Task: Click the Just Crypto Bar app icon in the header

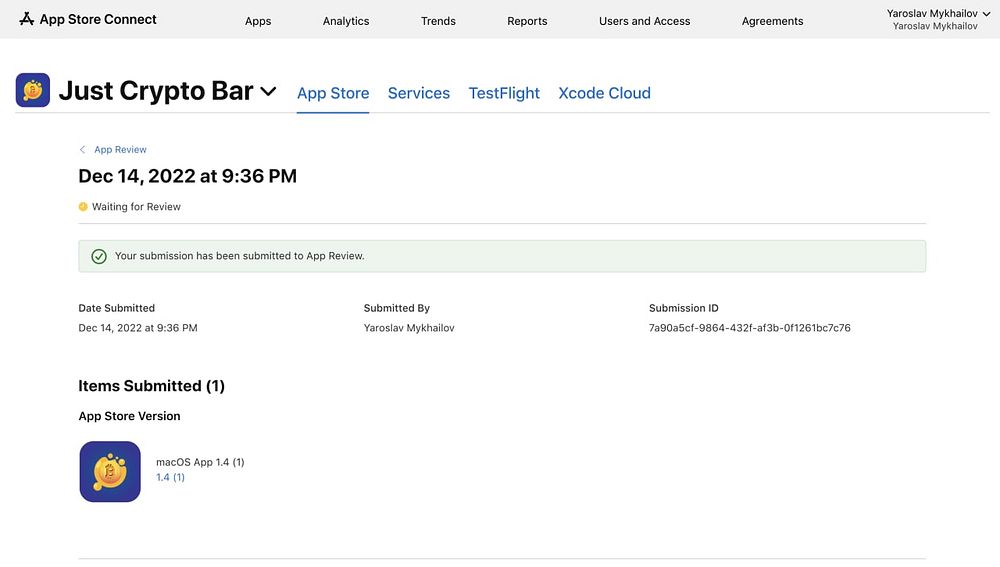Action: coord(33,90)
